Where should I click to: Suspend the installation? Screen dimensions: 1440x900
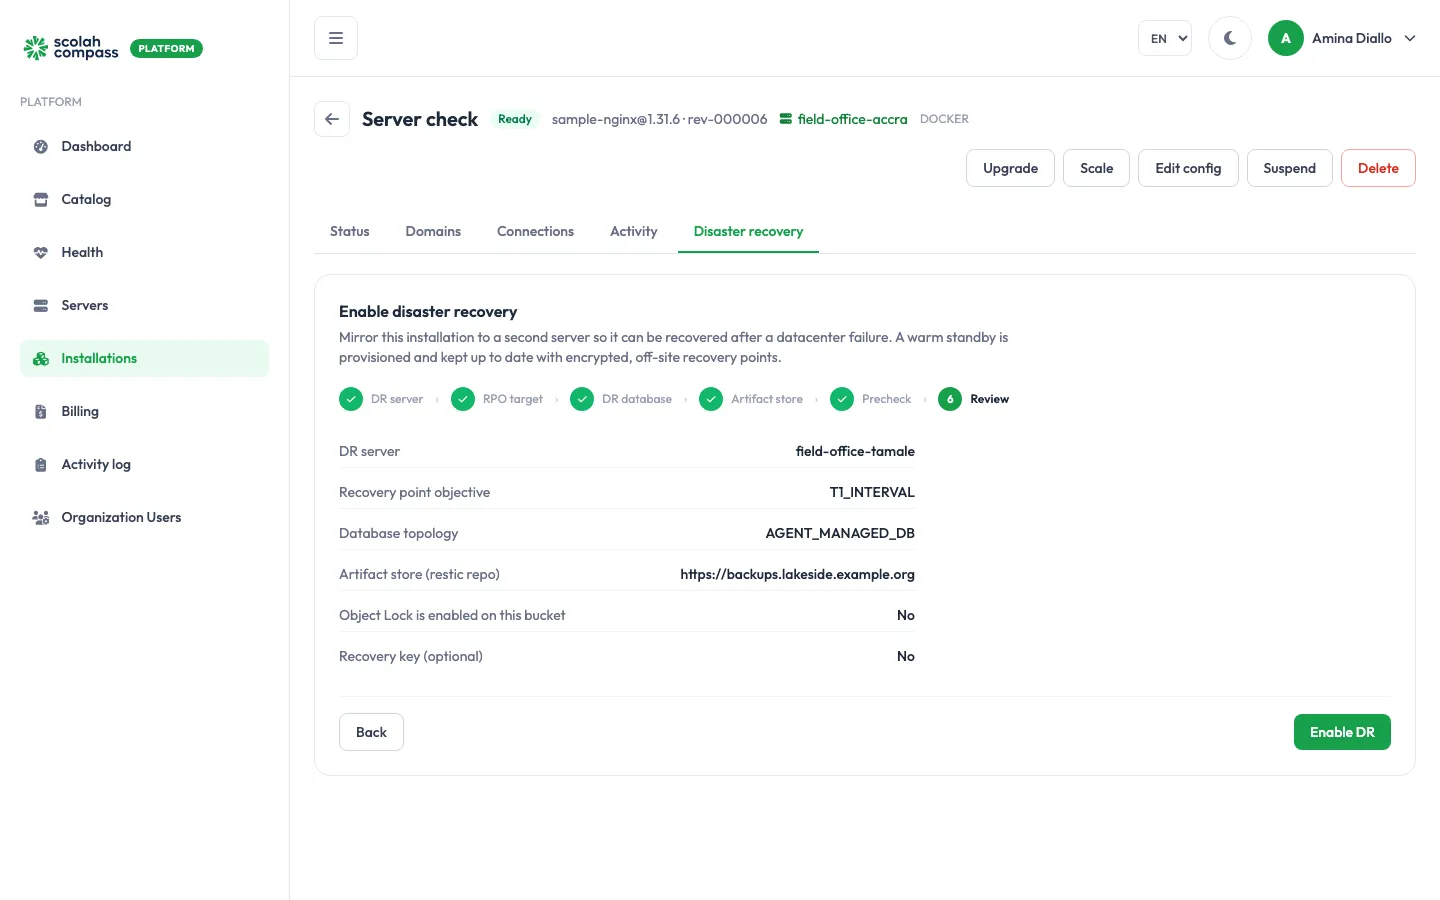tap(1289, 168)
